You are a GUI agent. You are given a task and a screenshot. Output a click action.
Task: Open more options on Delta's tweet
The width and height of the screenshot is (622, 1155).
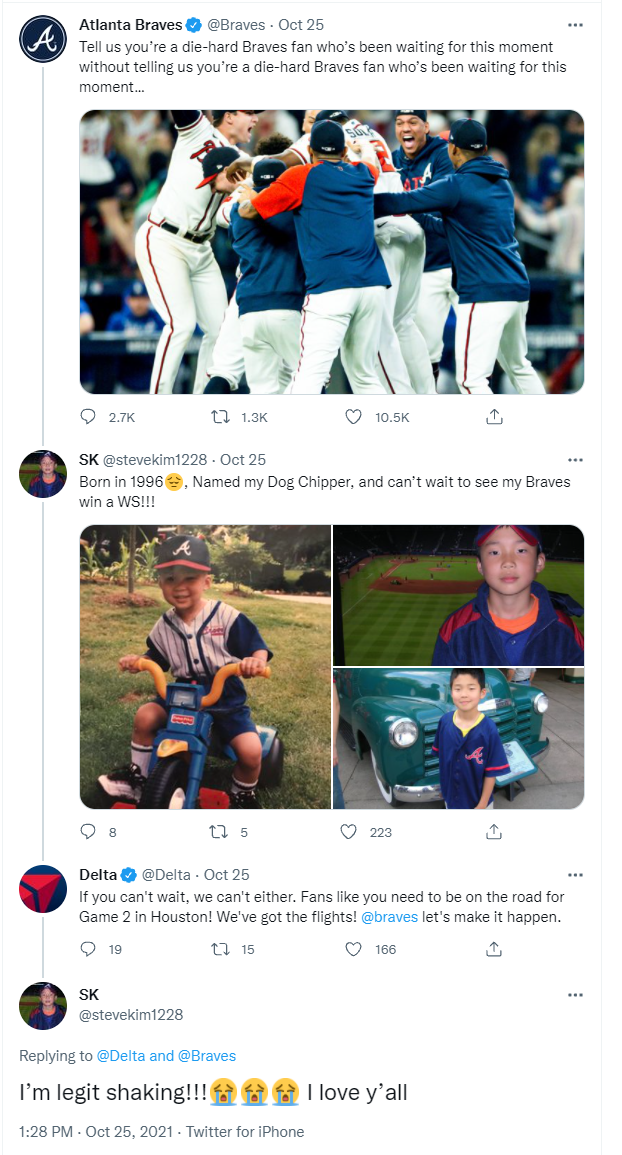coord(575,874)
